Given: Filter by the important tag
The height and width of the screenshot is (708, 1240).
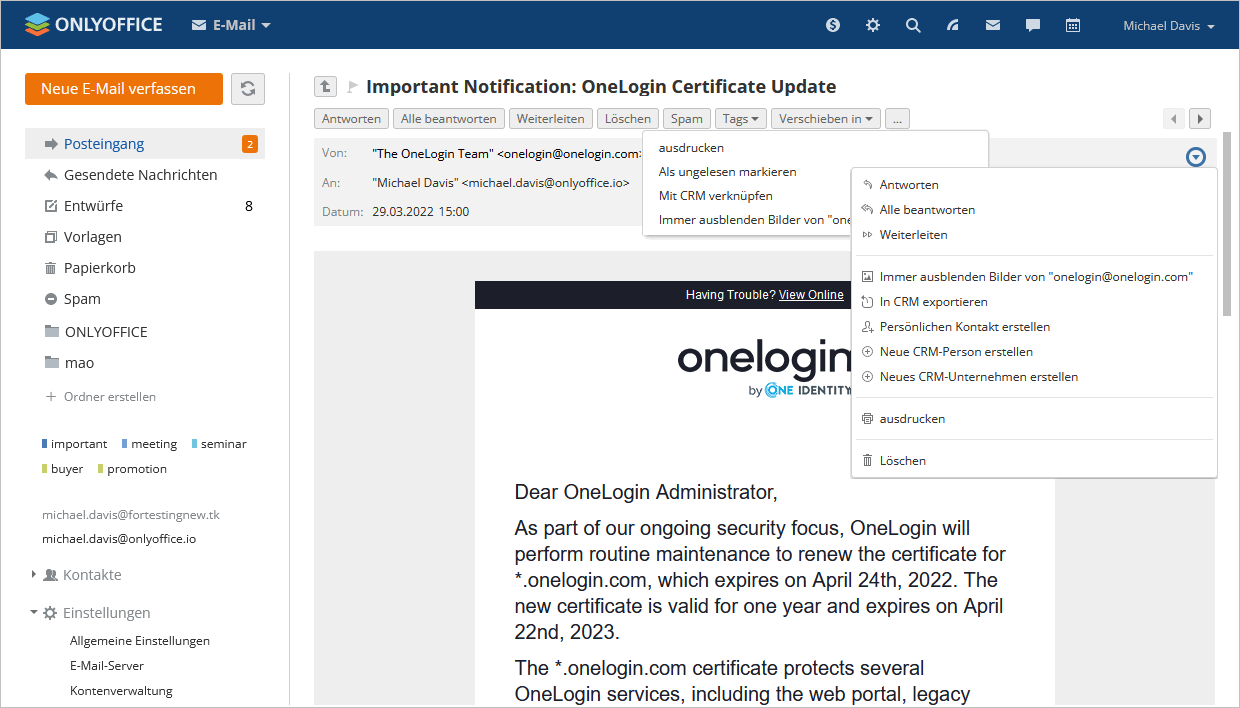Looking at the screenshot, I should tap(75, 444).
